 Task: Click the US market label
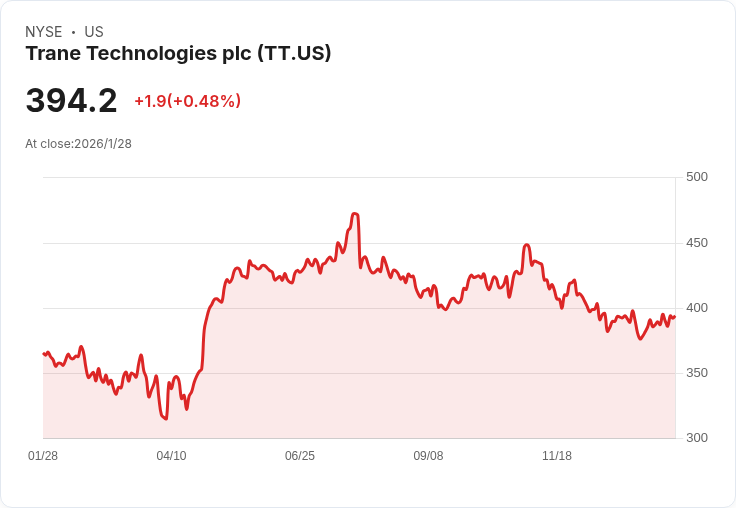coord(94,32)
